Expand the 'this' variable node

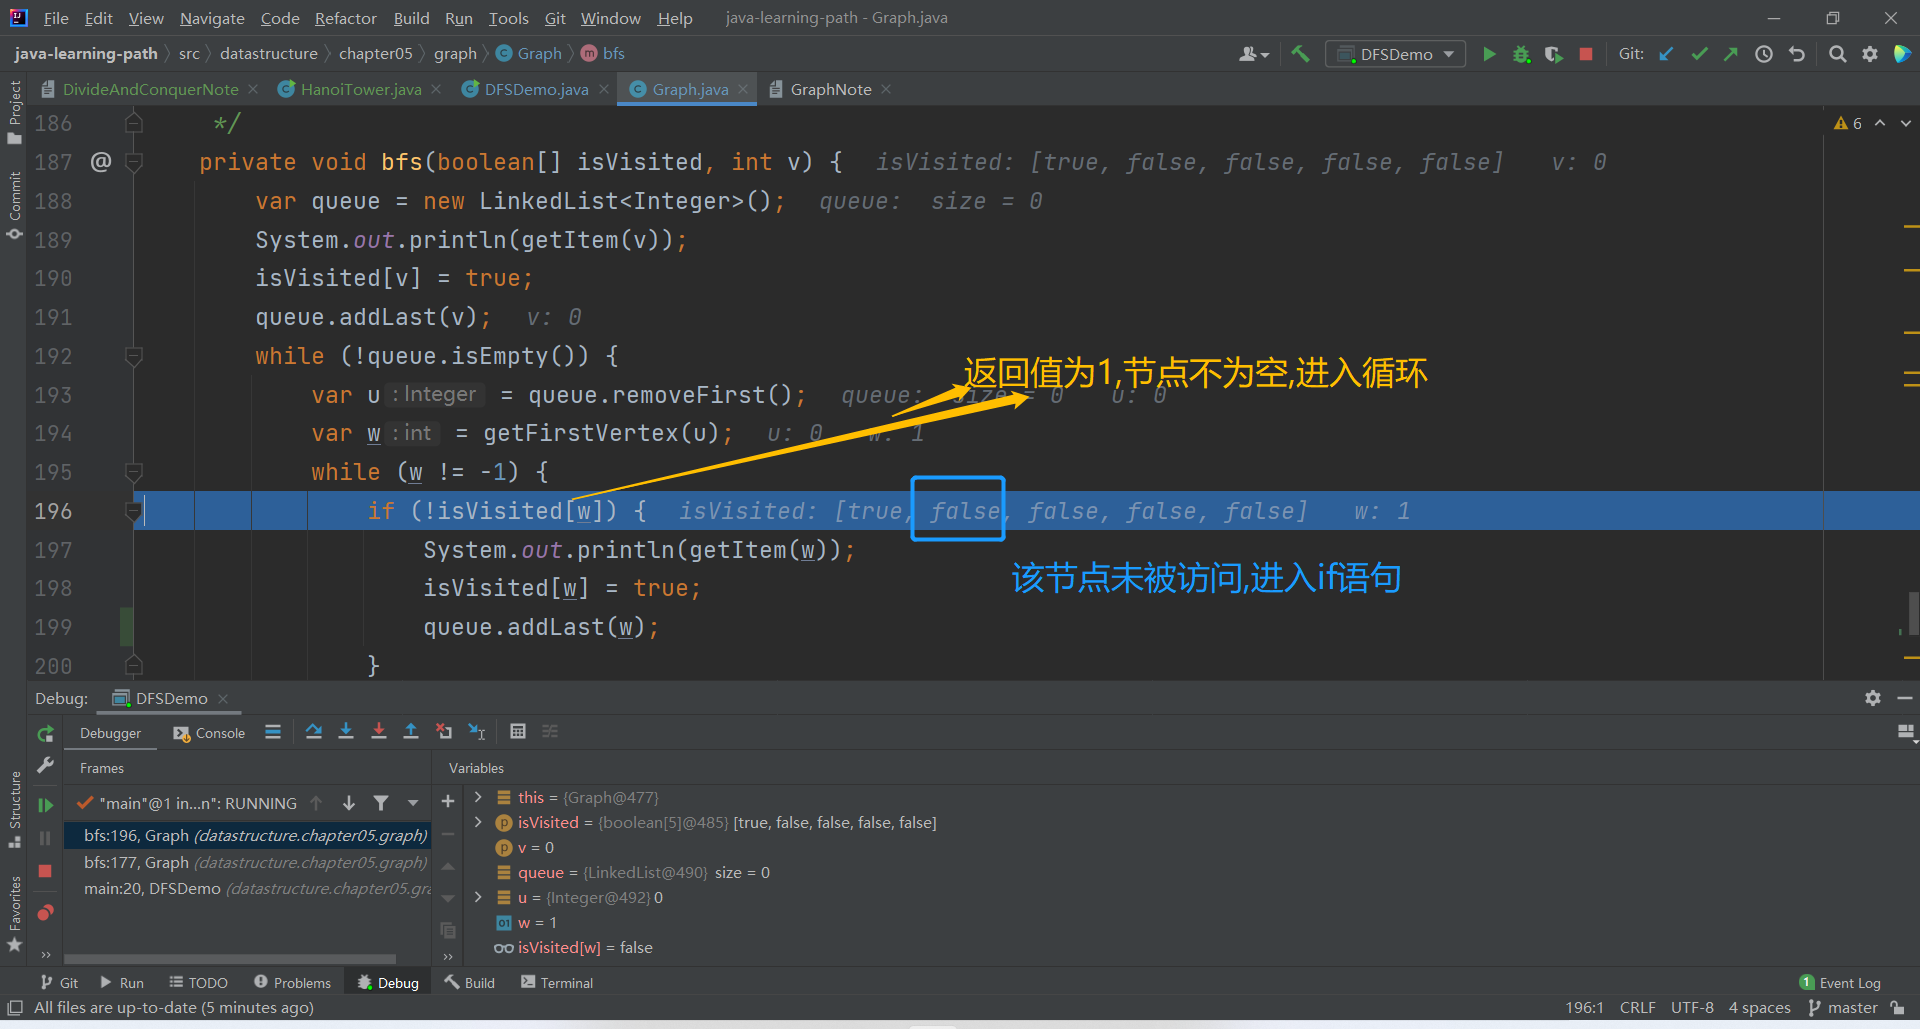478,797
